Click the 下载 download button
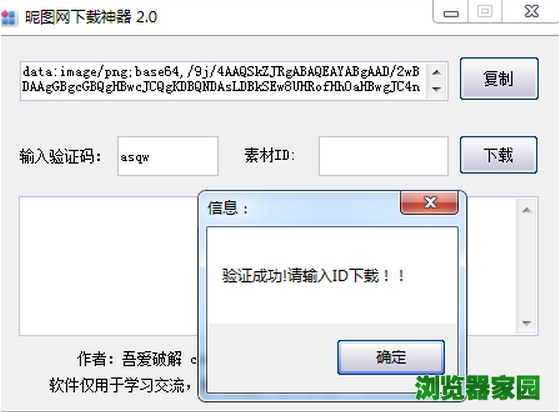Screen dimensions: 559x412 click(498, 155)
